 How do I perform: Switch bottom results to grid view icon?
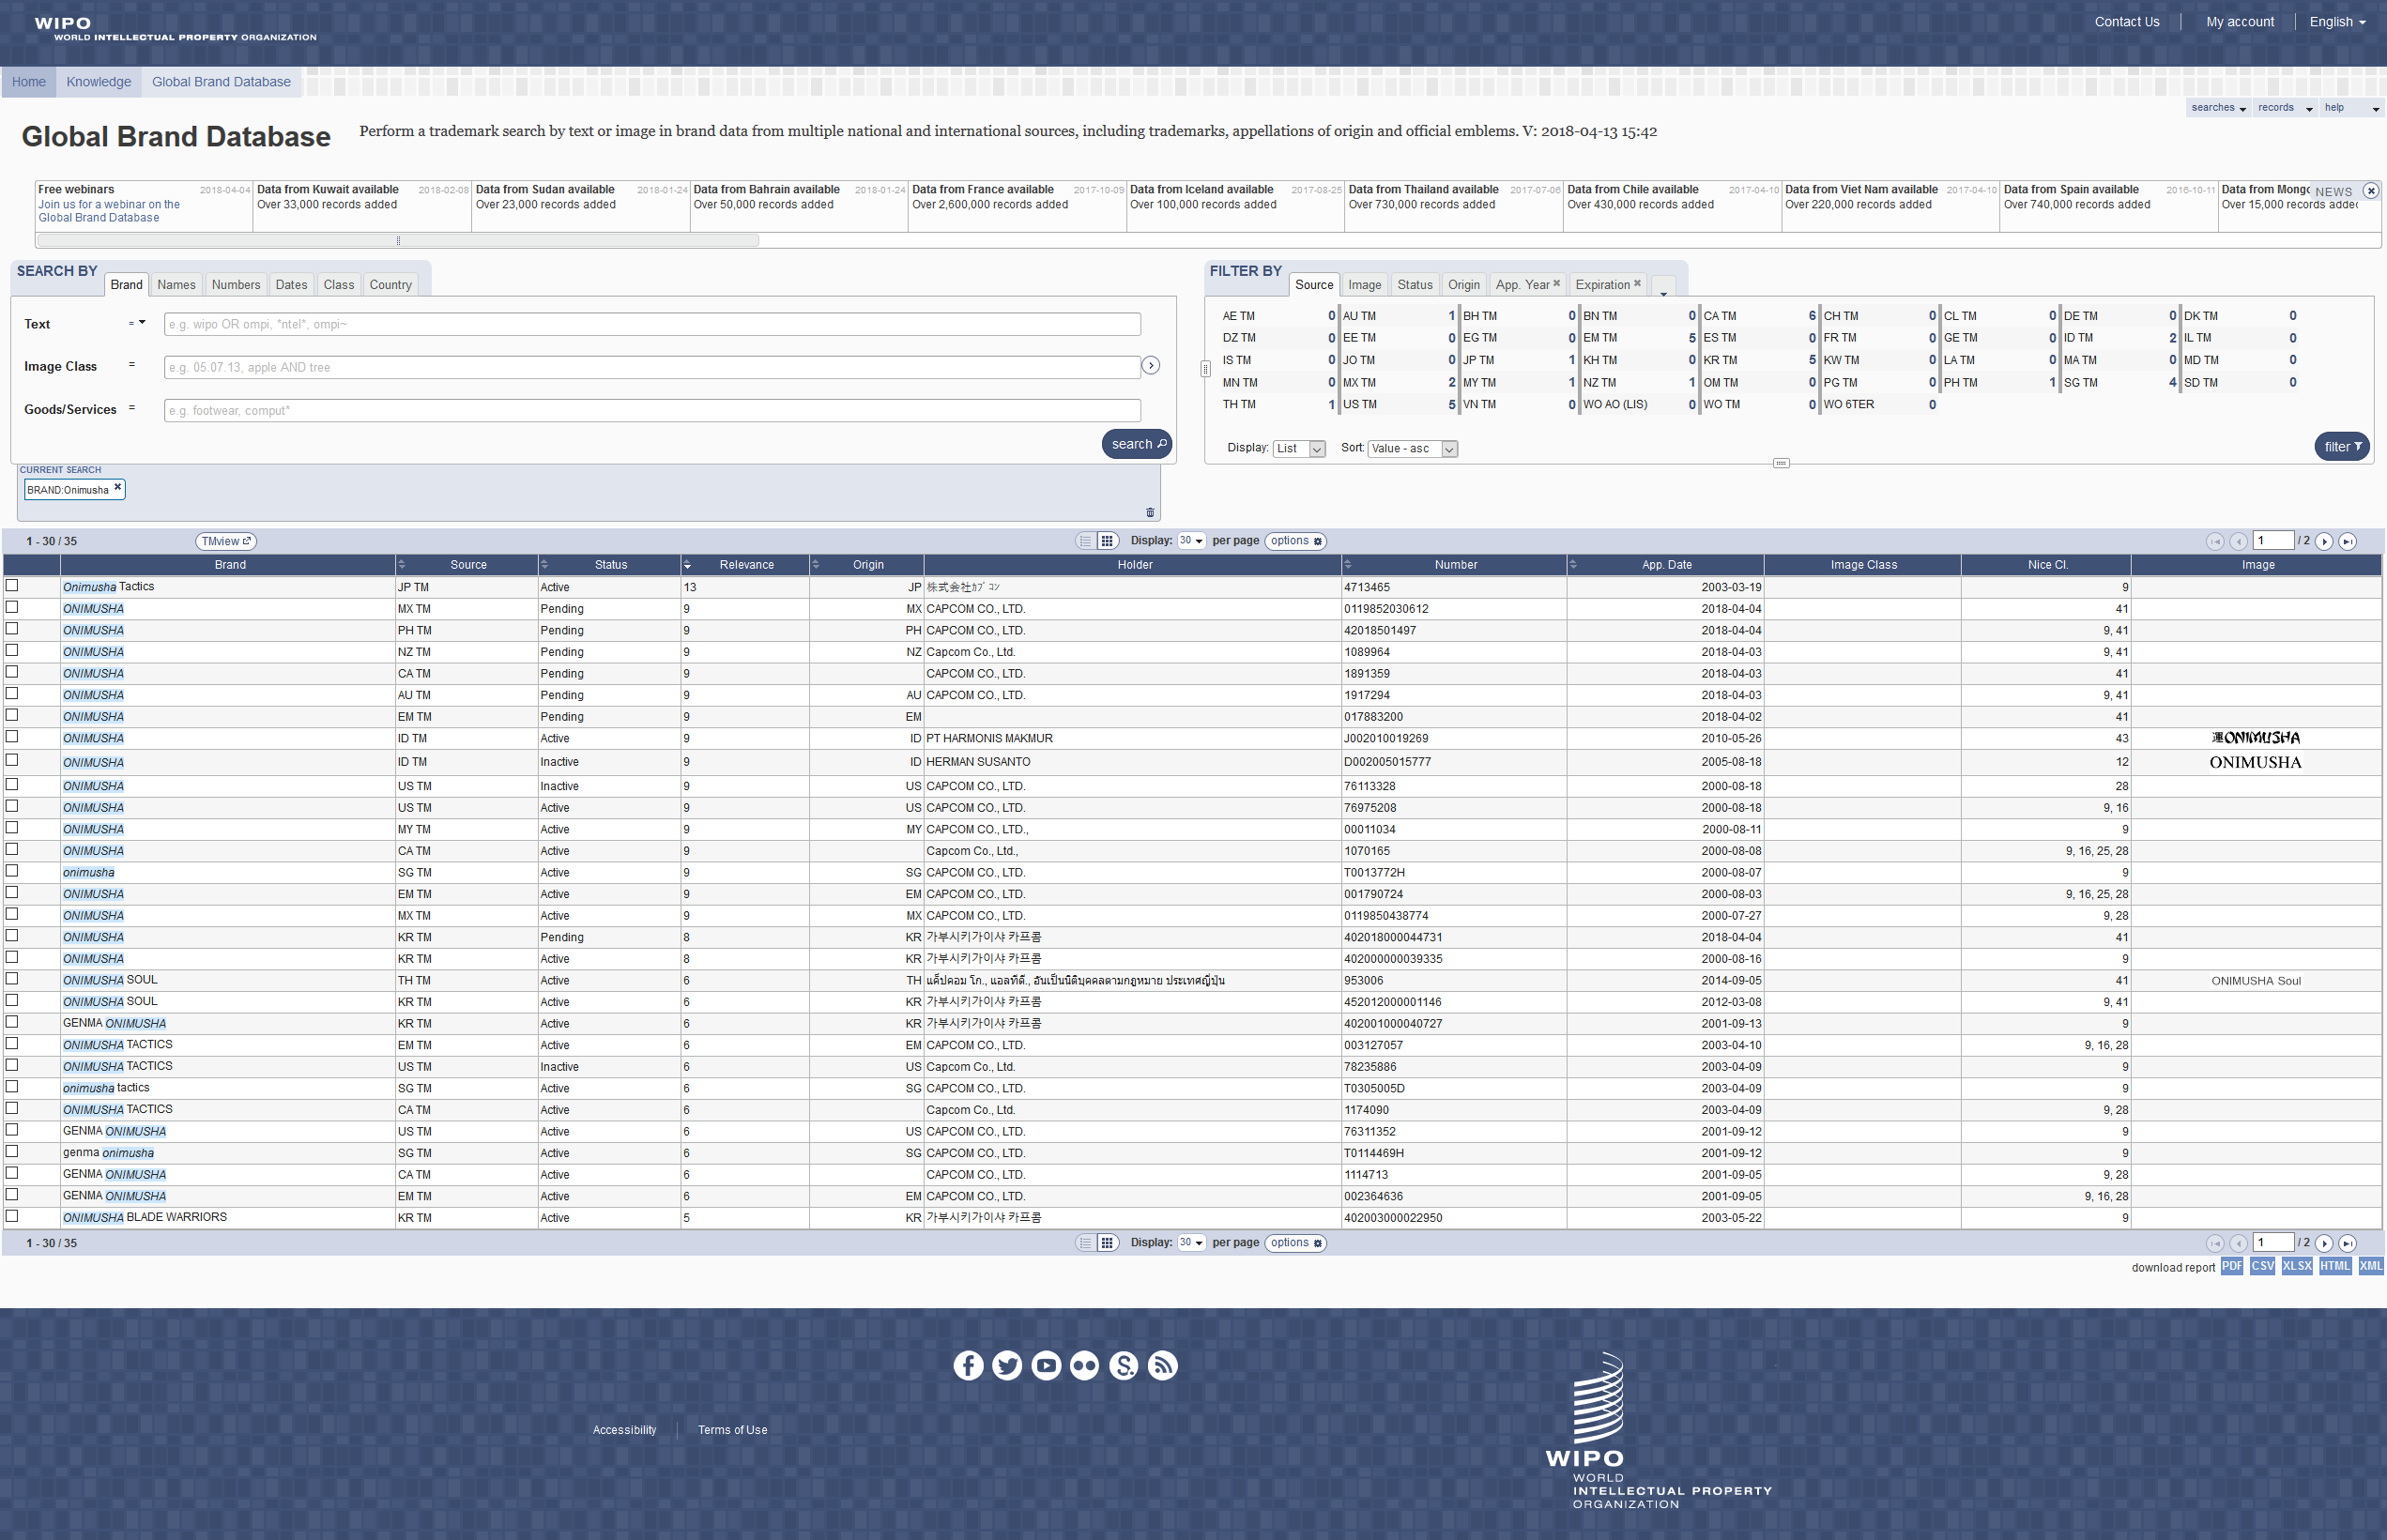pos(1107,1243)
